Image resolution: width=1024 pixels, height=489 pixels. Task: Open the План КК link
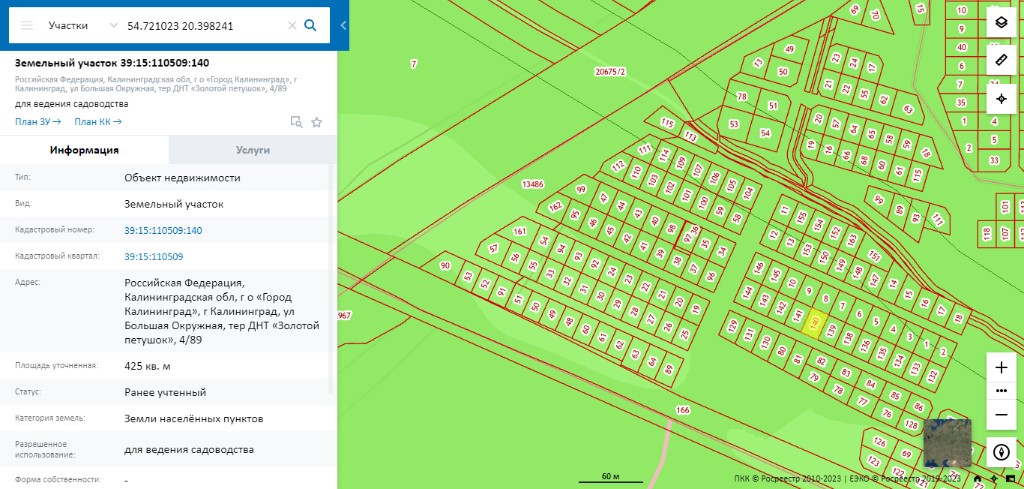[98, 121]
